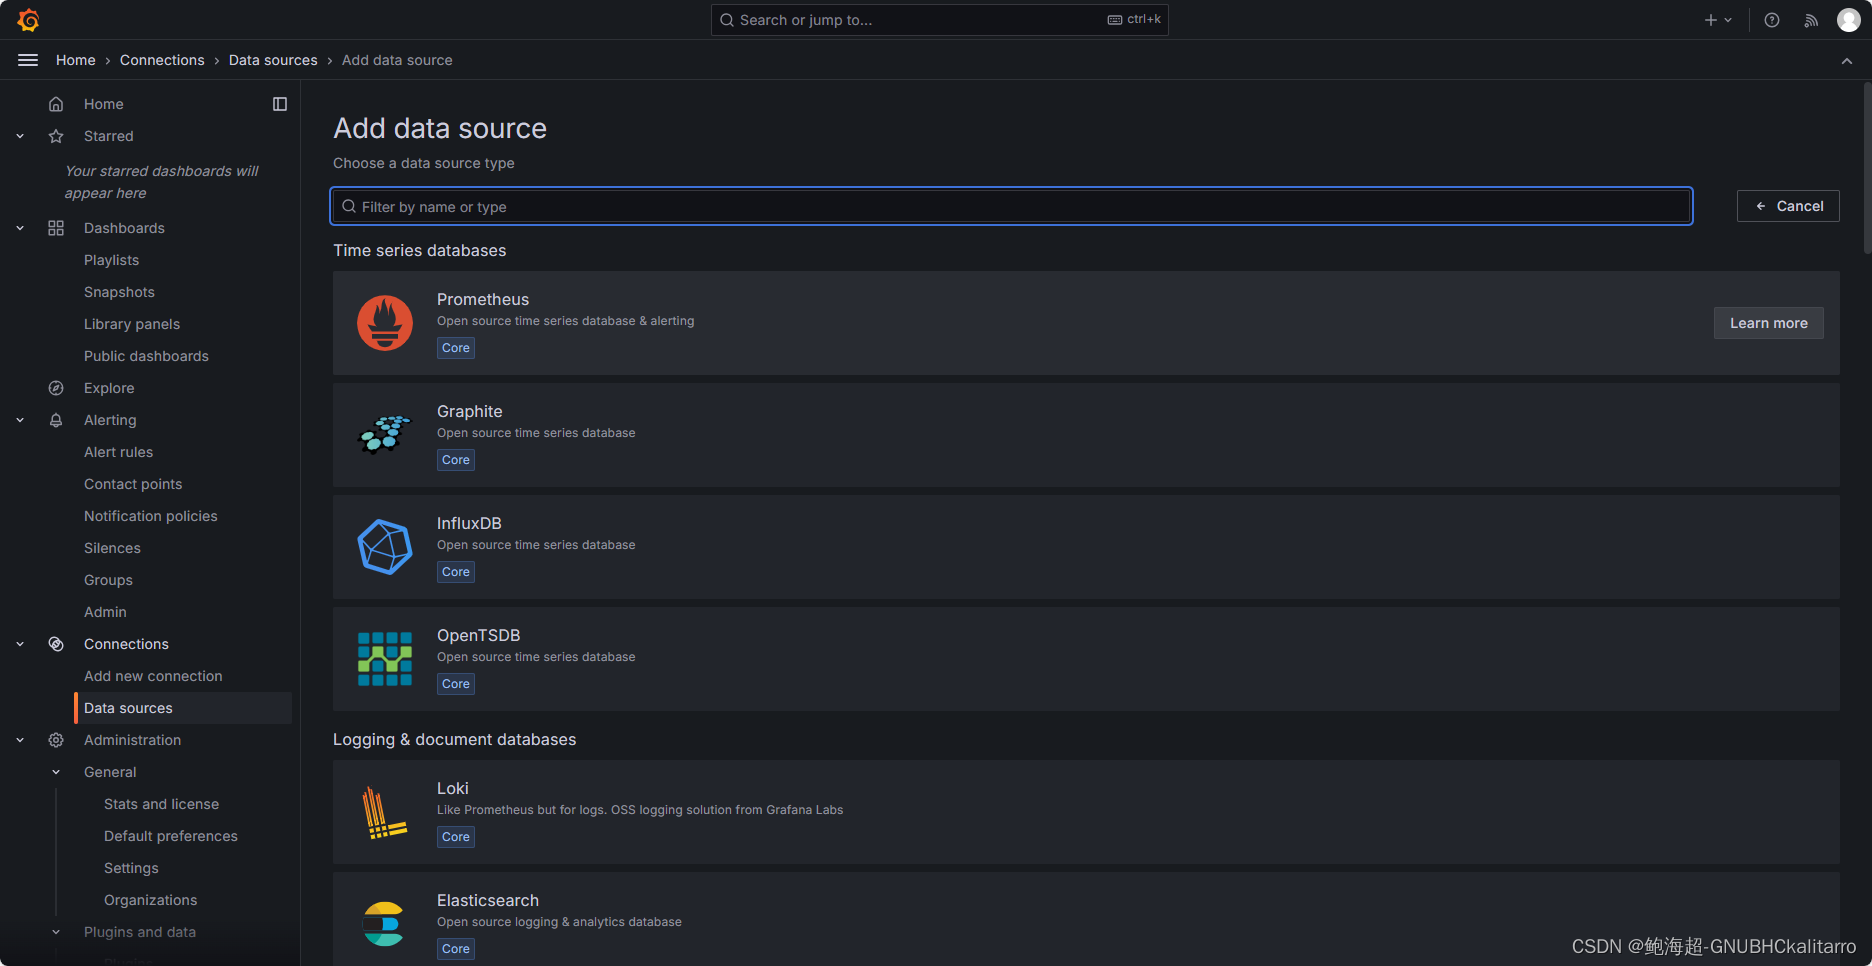
Task: Click the Cancel button
Action: pos(1788,206)
